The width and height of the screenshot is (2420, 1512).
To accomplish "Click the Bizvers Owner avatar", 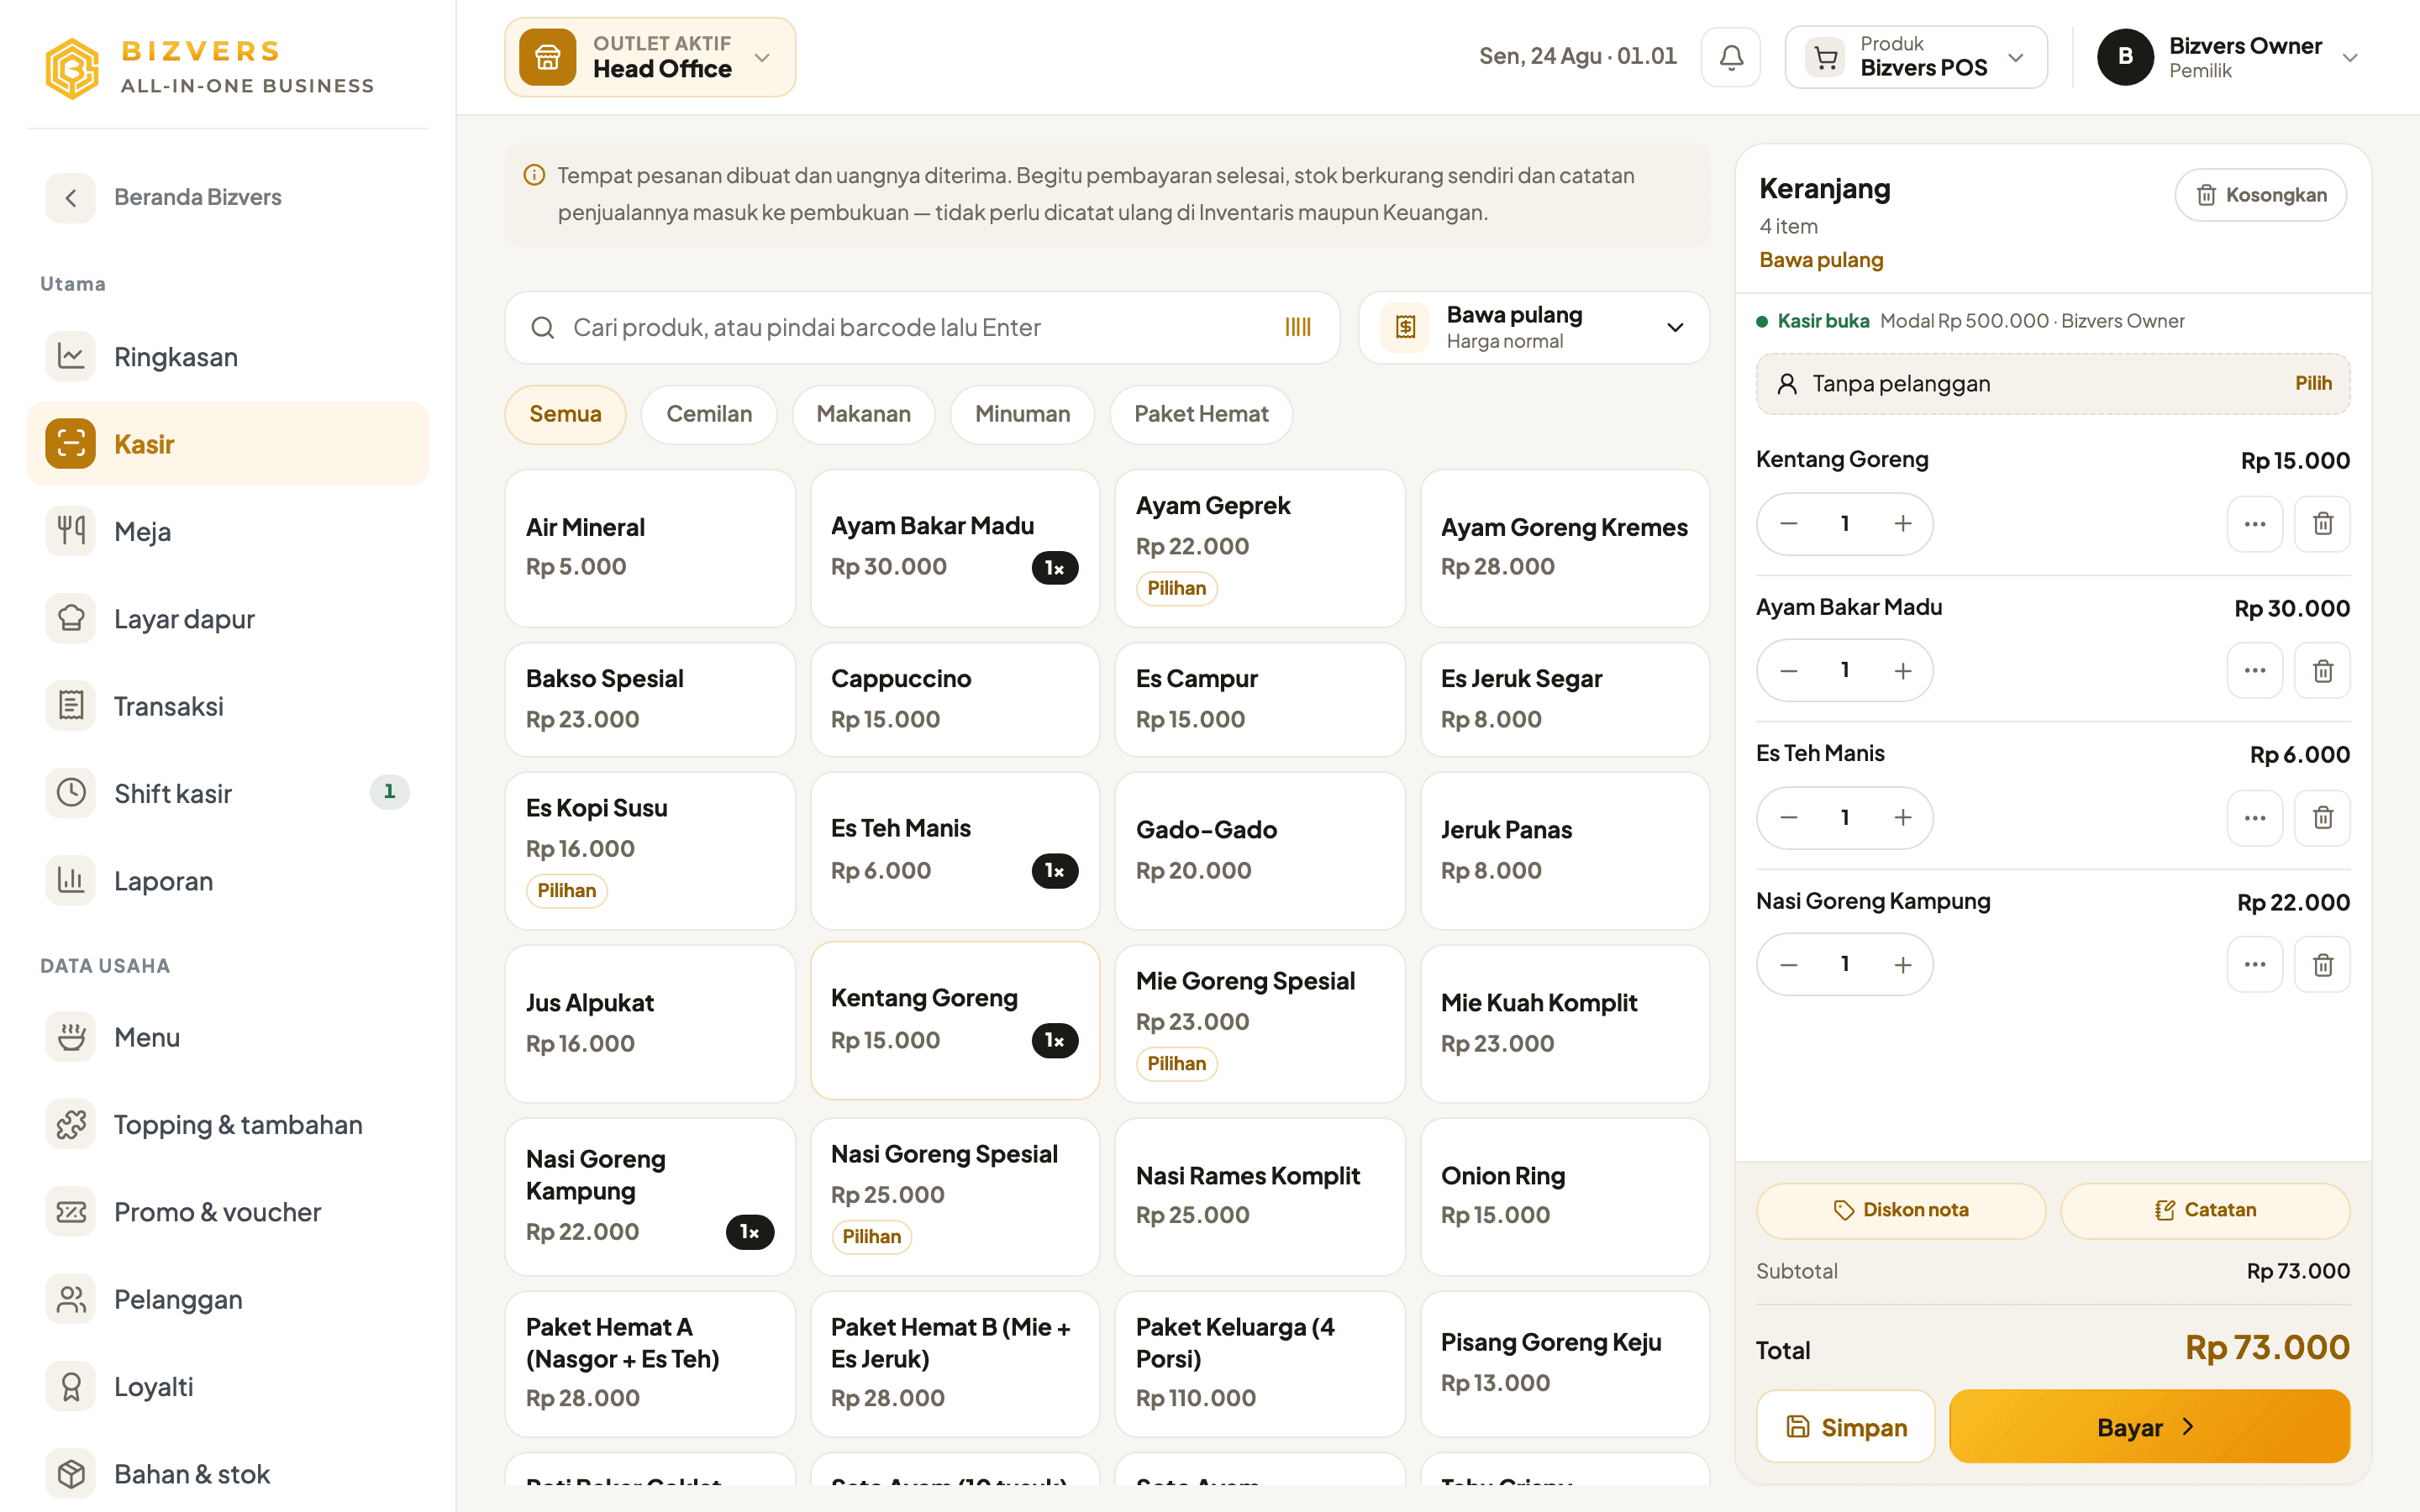I will point(2125,57).
